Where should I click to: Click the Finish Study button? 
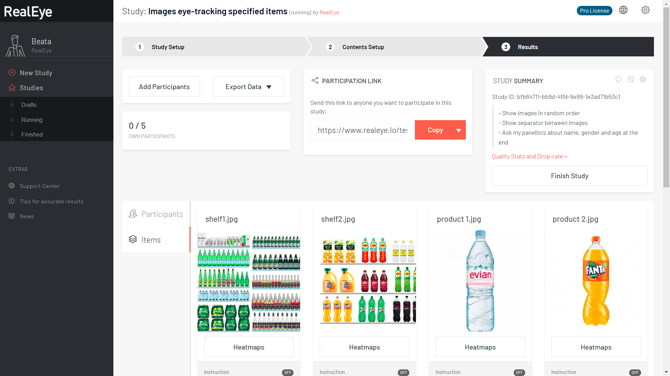coord(569,176)
